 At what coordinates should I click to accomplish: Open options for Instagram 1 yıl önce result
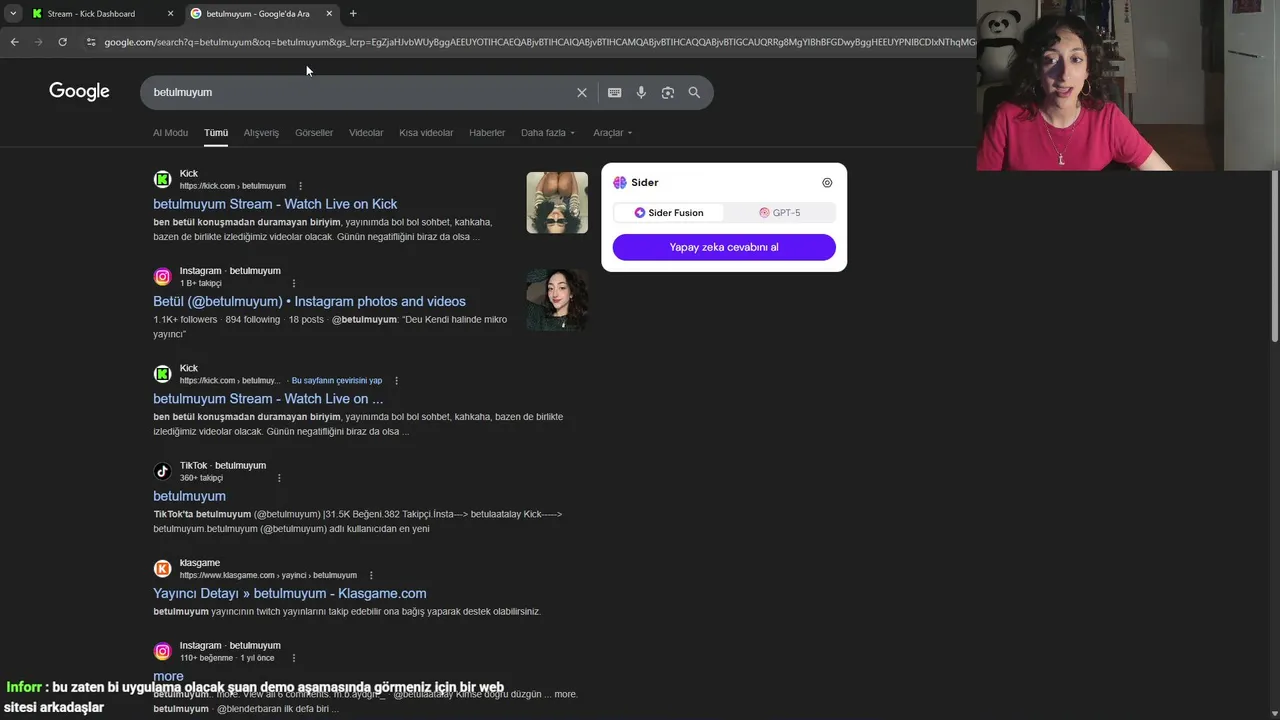294,658
